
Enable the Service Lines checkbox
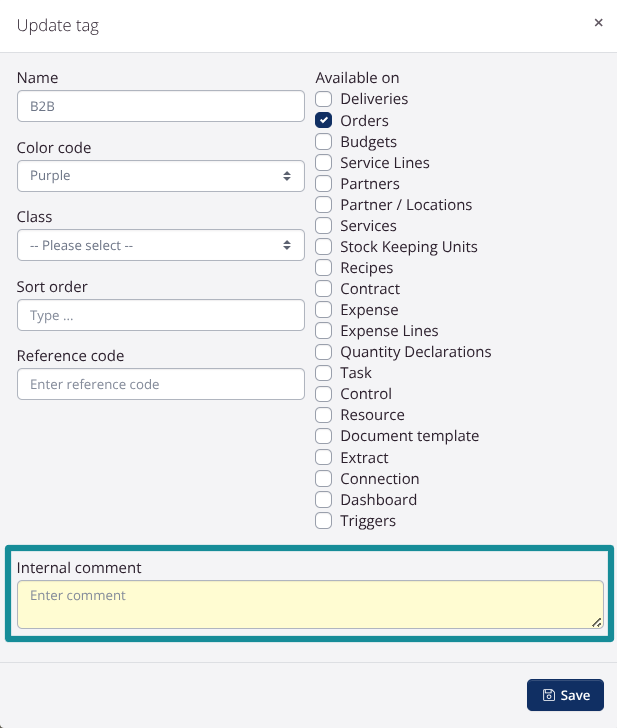(x=324, y=162)
